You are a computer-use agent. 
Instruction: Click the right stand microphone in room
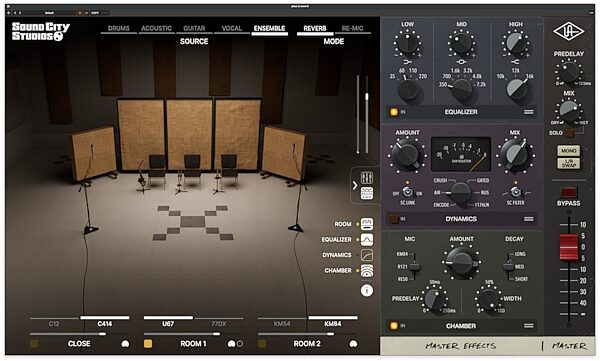click(x=294, y=148)
